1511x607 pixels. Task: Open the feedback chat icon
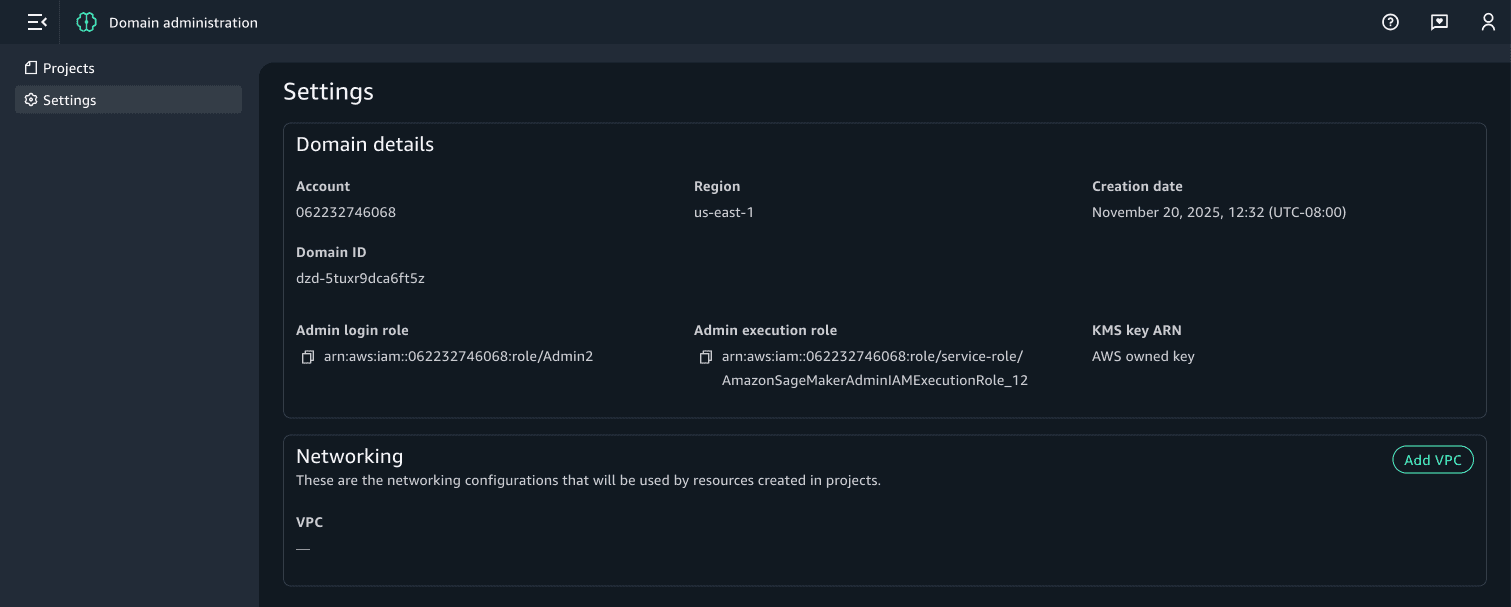pyautogui.click(x=1439, y=22)
